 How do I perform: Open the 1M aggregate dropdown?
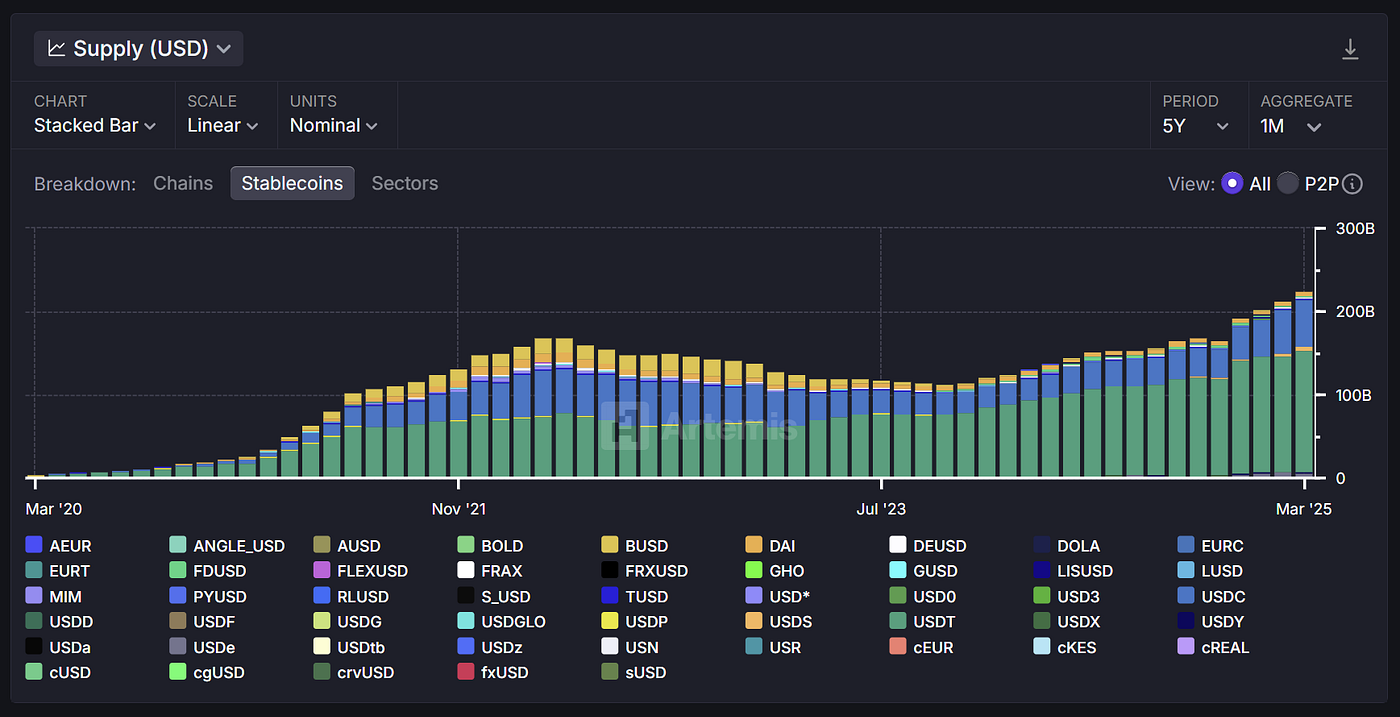point(1292,126)
